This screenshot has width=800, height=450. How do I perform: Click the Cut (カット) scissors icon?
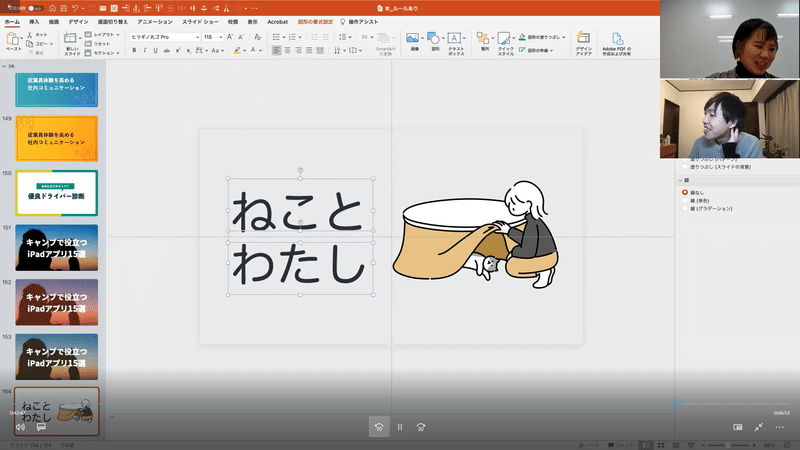tap(30, 35)
